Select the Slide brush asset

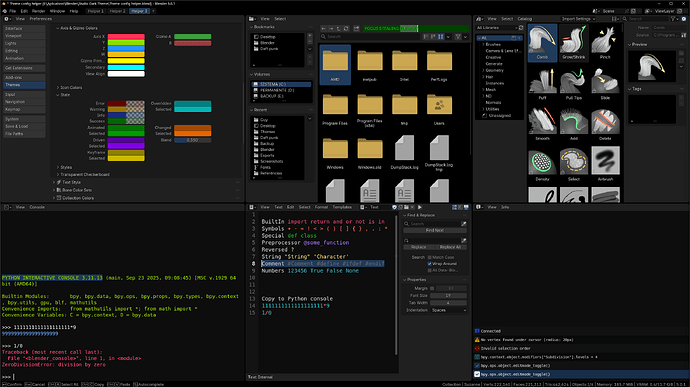pos(605,83)
